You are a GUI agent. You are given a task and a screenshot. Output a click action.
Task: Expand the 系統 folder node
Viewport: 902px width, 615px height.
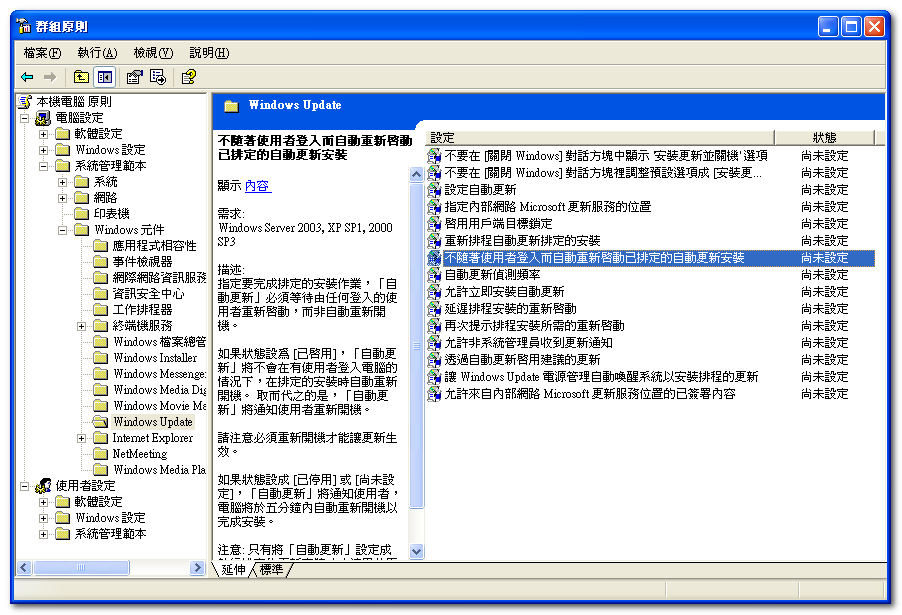pos(62,182)
